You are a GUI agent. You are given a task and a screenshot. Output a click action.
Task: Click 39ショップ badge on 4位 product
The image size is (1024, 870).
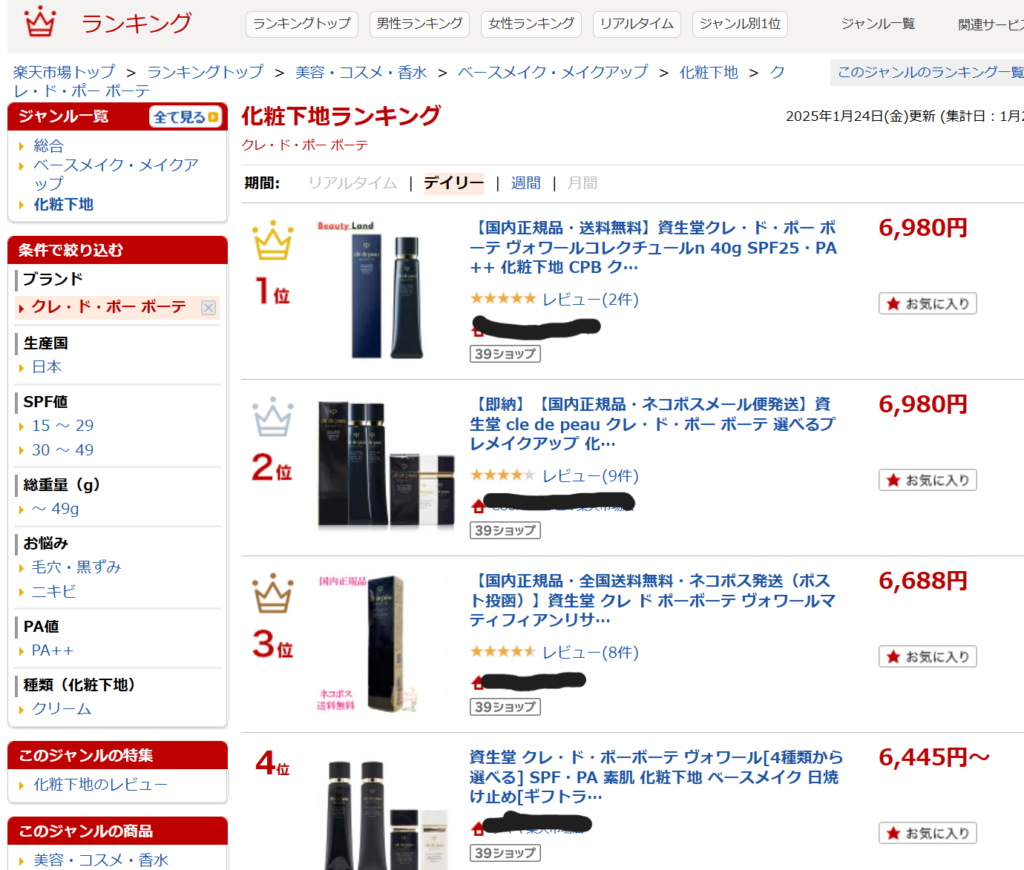pyautogui.click(x=505, y=853)
